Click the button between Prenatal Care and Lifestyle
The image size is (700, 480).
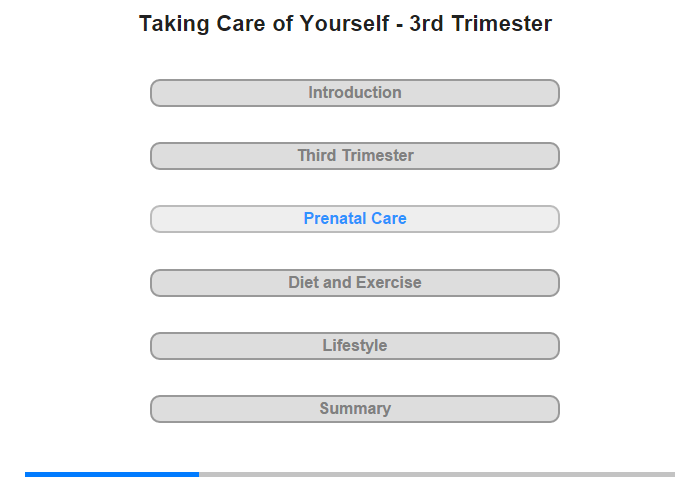click(x=354, y=283)
